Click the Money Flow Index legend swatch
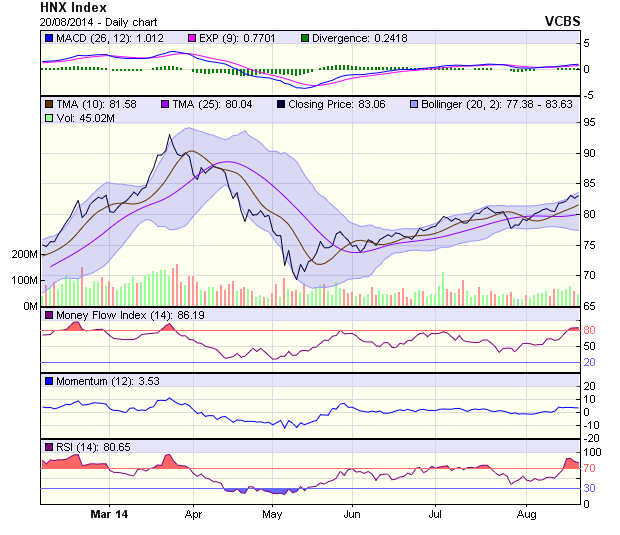Image resolution: width=620 pixels, height=535 pixels. 48,315
